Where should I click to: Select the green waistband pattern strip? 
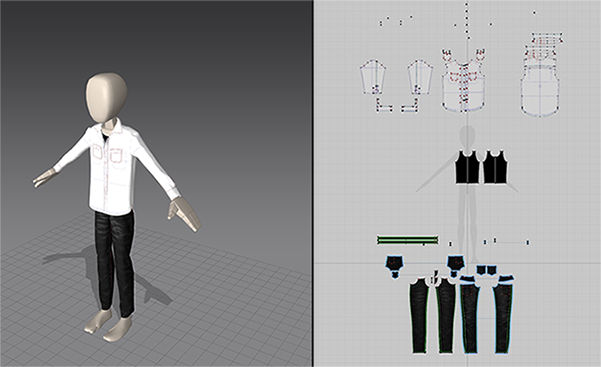coord(408,240)
